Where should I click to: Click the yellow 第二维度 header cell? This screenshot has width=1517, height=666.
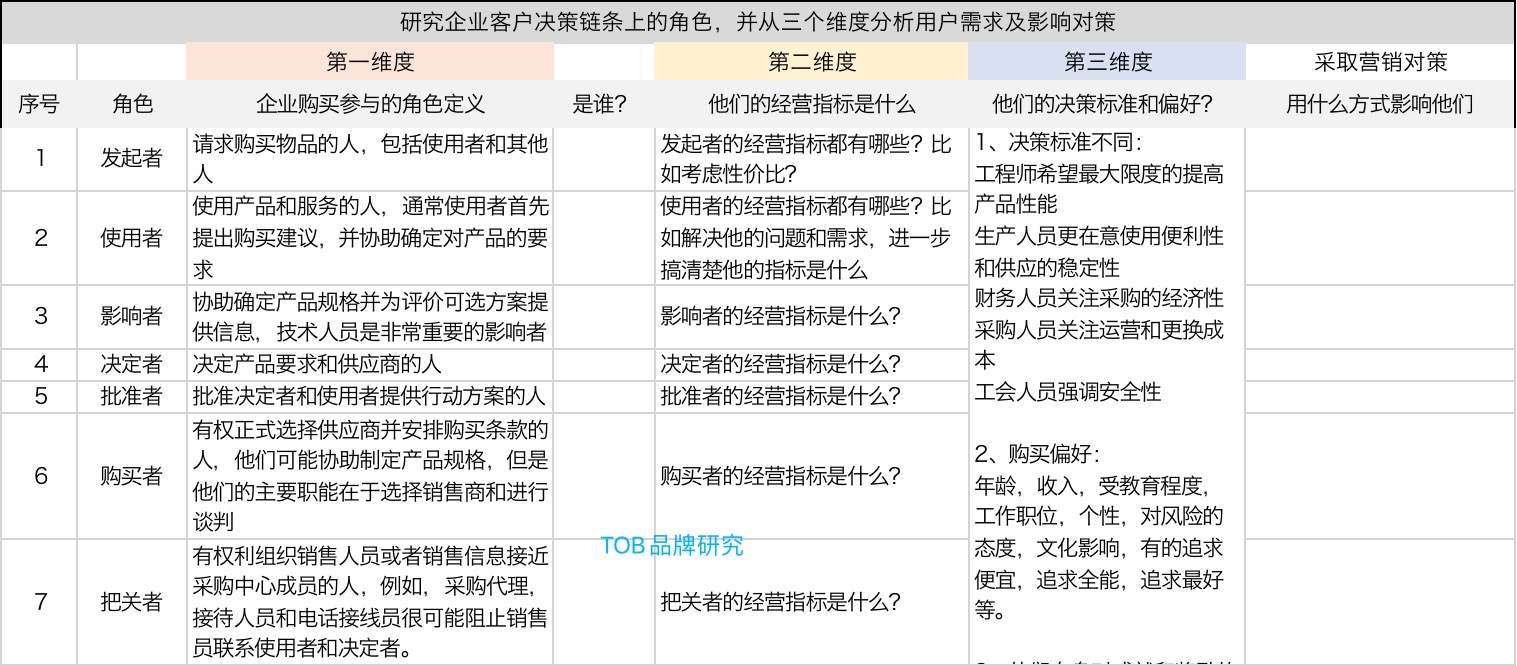coord(811,62)
